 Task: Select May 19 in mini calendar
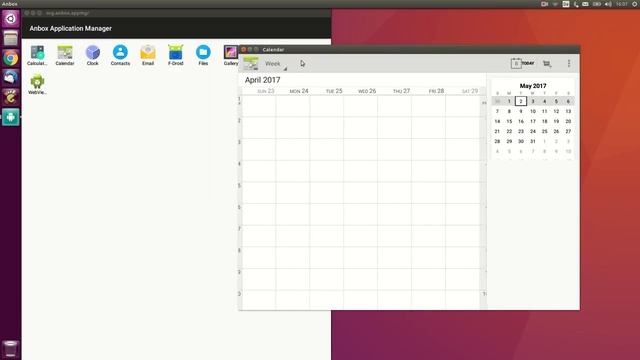(556, 121)
